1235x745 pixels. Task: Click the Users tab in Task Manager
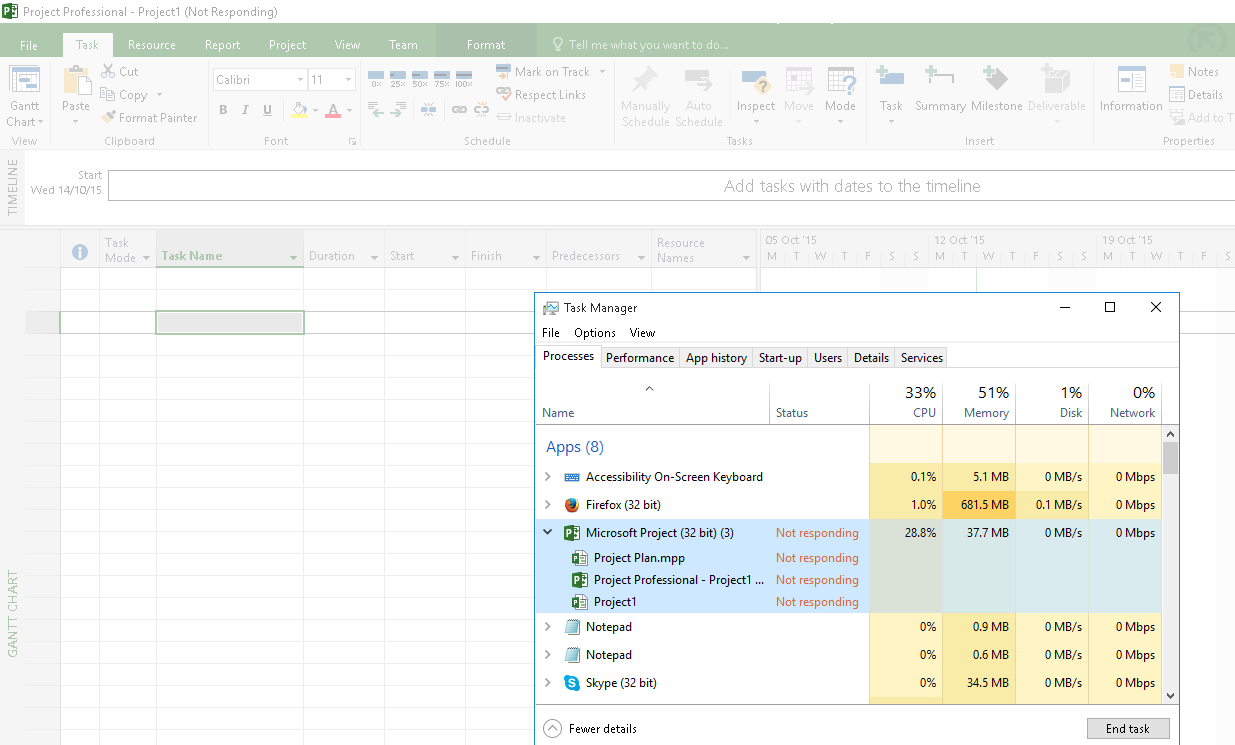828,357
